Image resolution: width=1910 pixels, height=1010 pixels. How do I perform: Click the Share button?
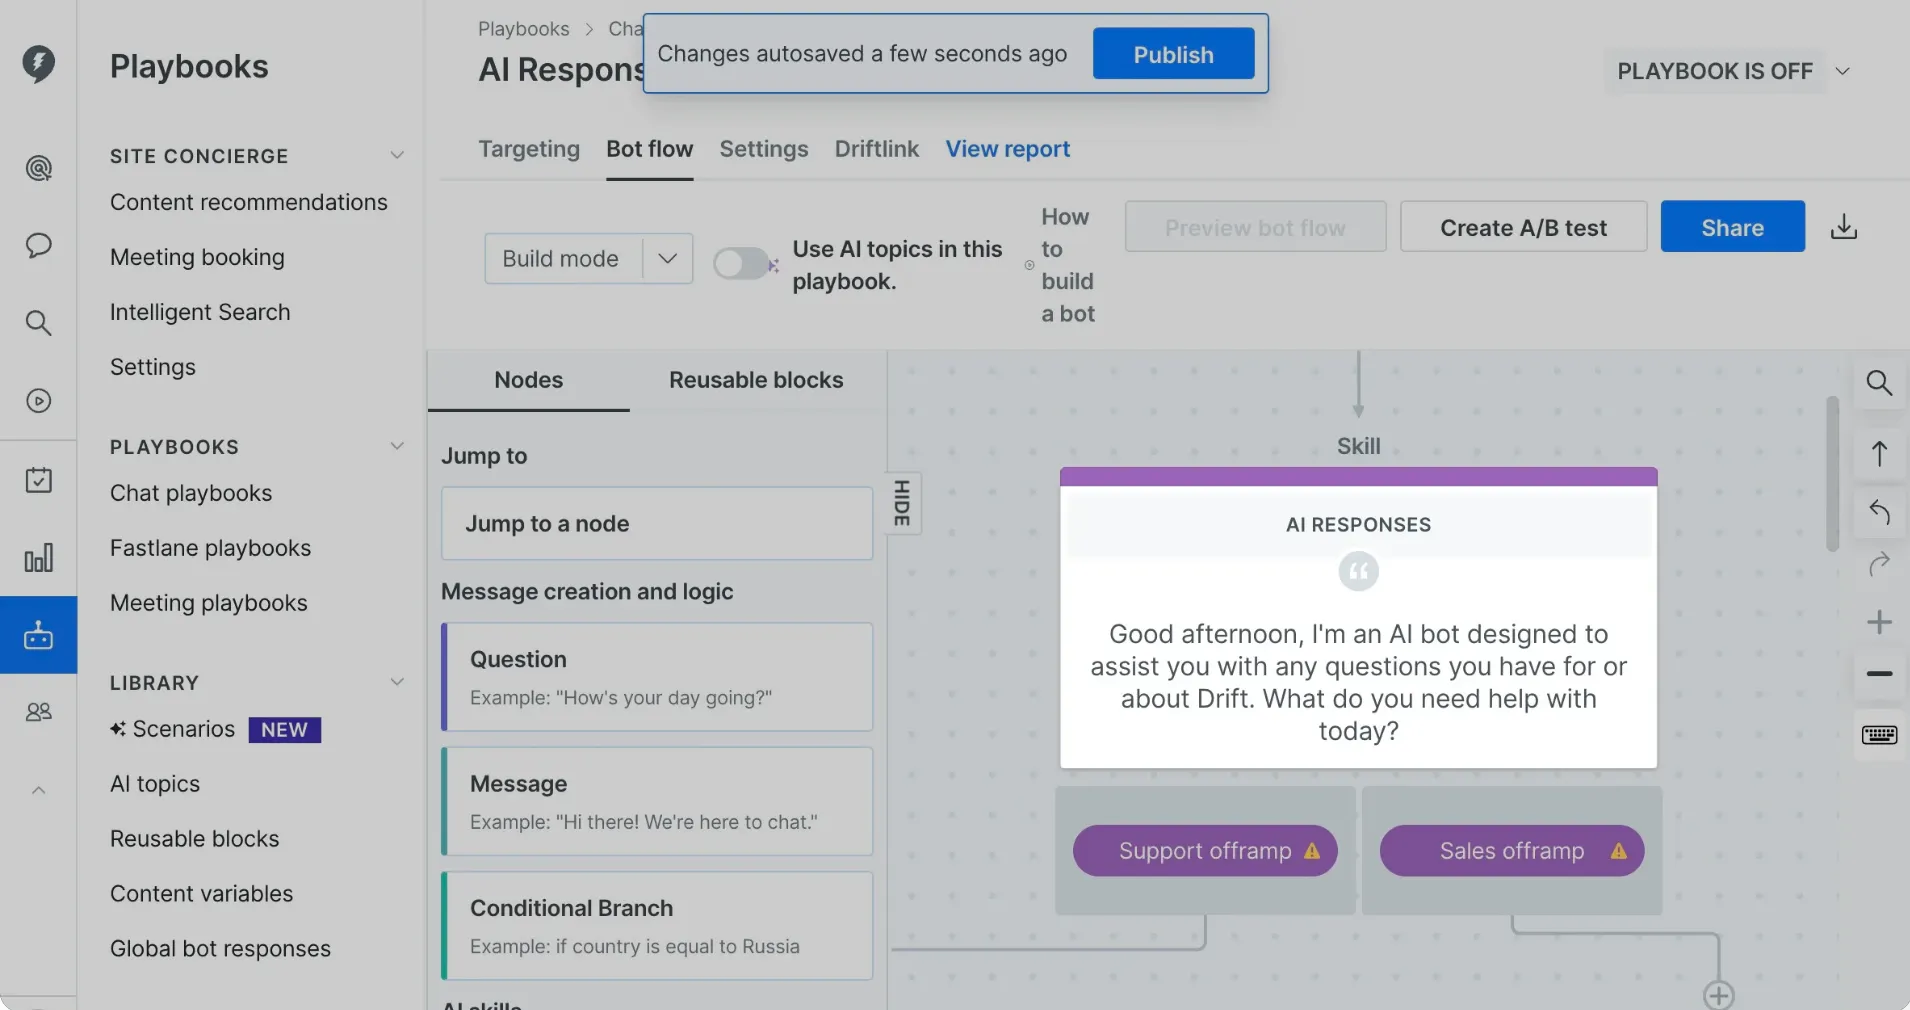[1732, 228]
